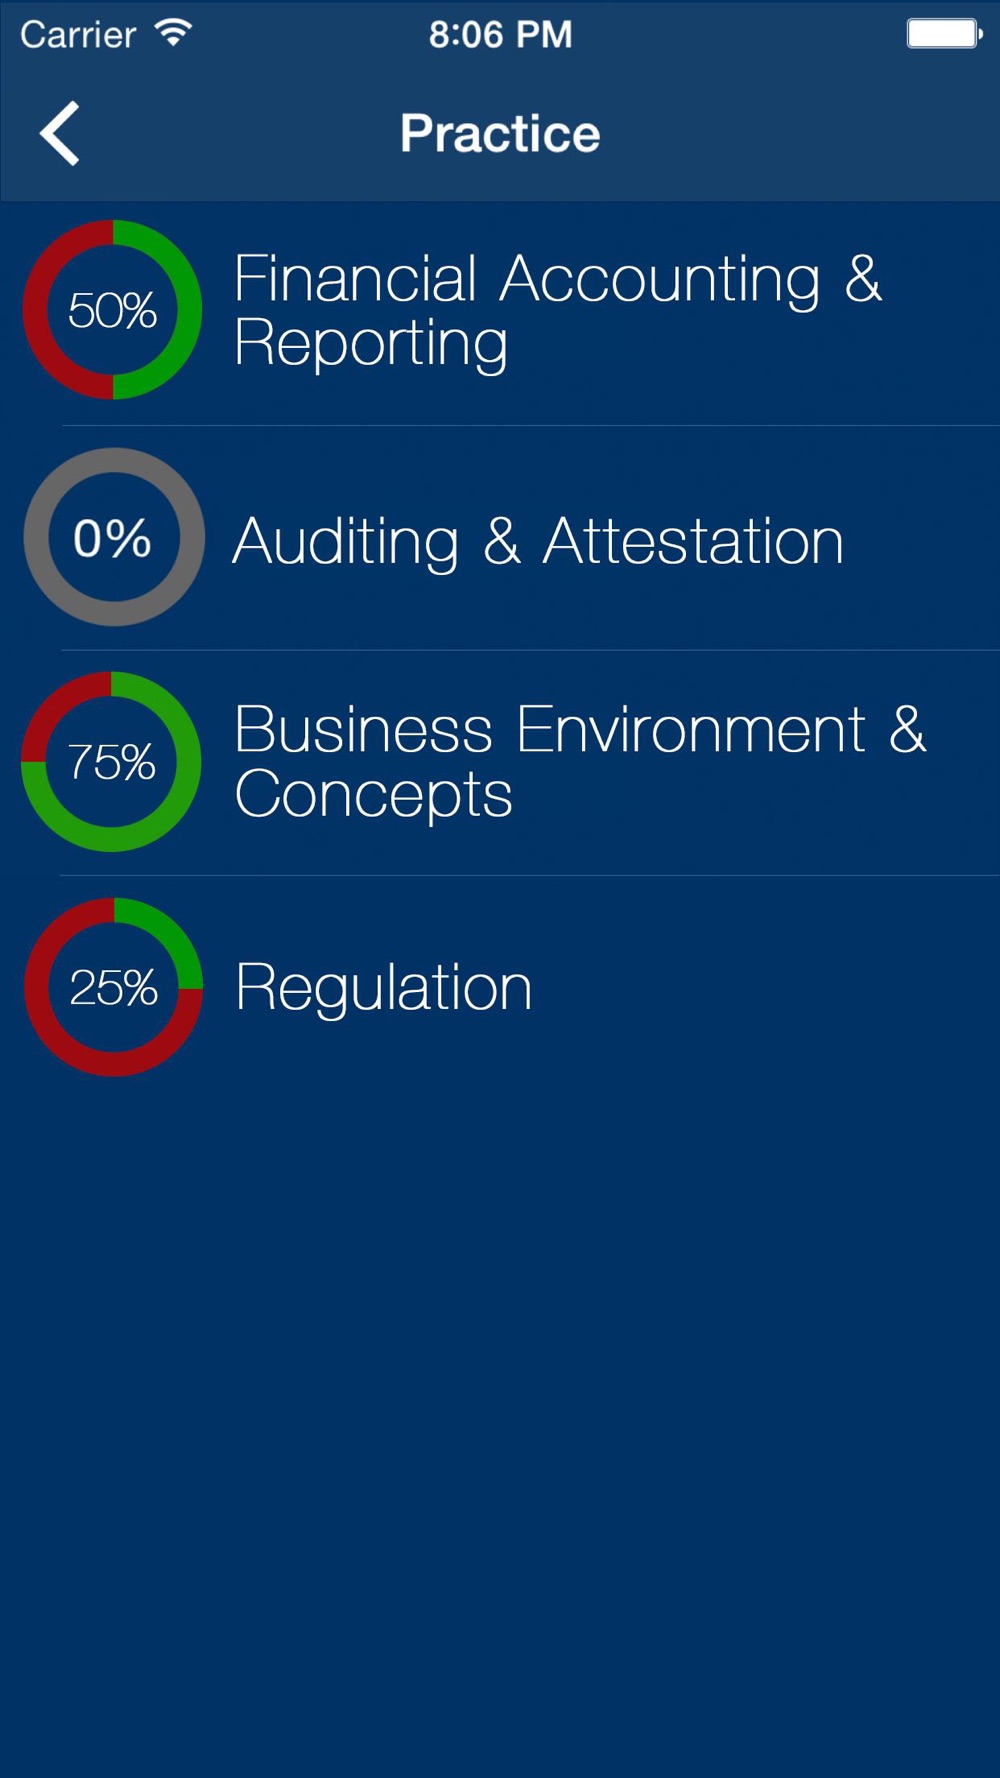
Task: Tap the 50% progress ring icon
Action: tap(113, 310)
